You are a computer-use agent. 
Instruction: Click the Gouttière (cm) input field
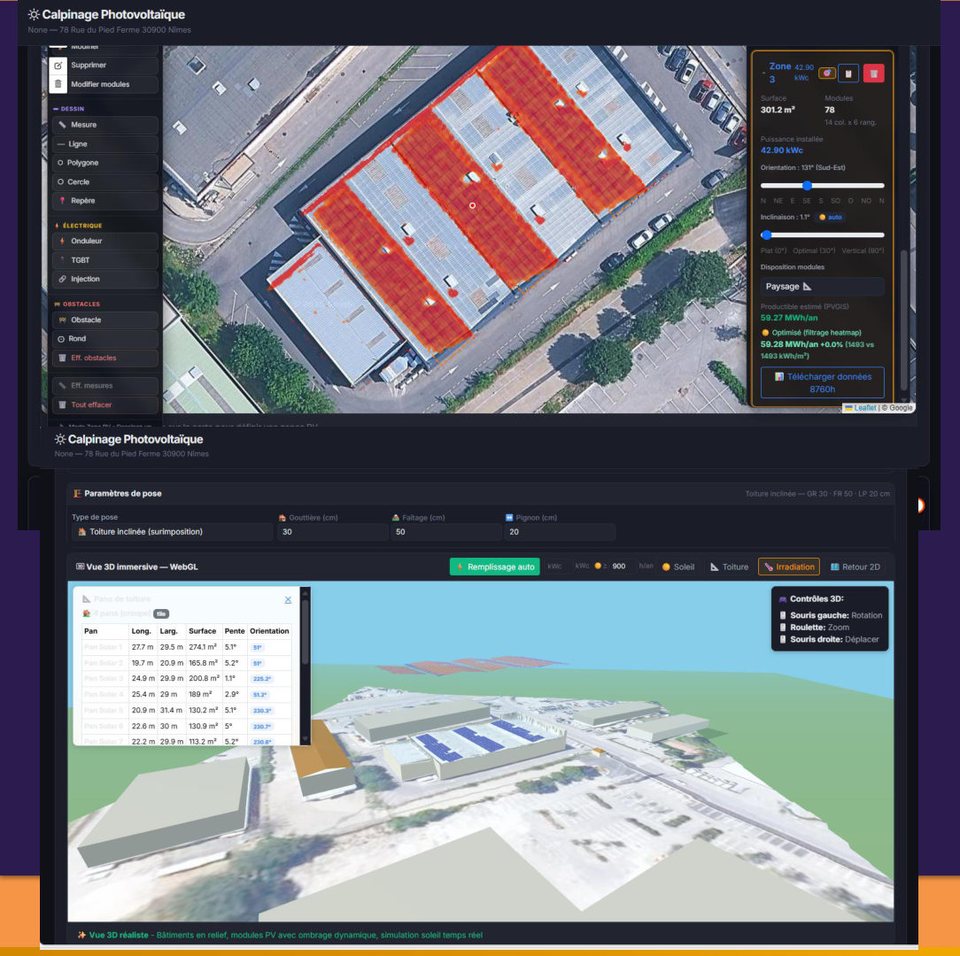click(x=331, y=532)
